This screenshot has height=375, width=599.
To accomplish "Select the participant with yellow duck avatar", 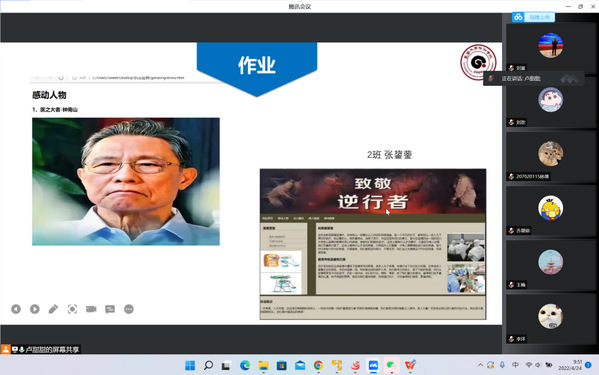I will (550, 208).
